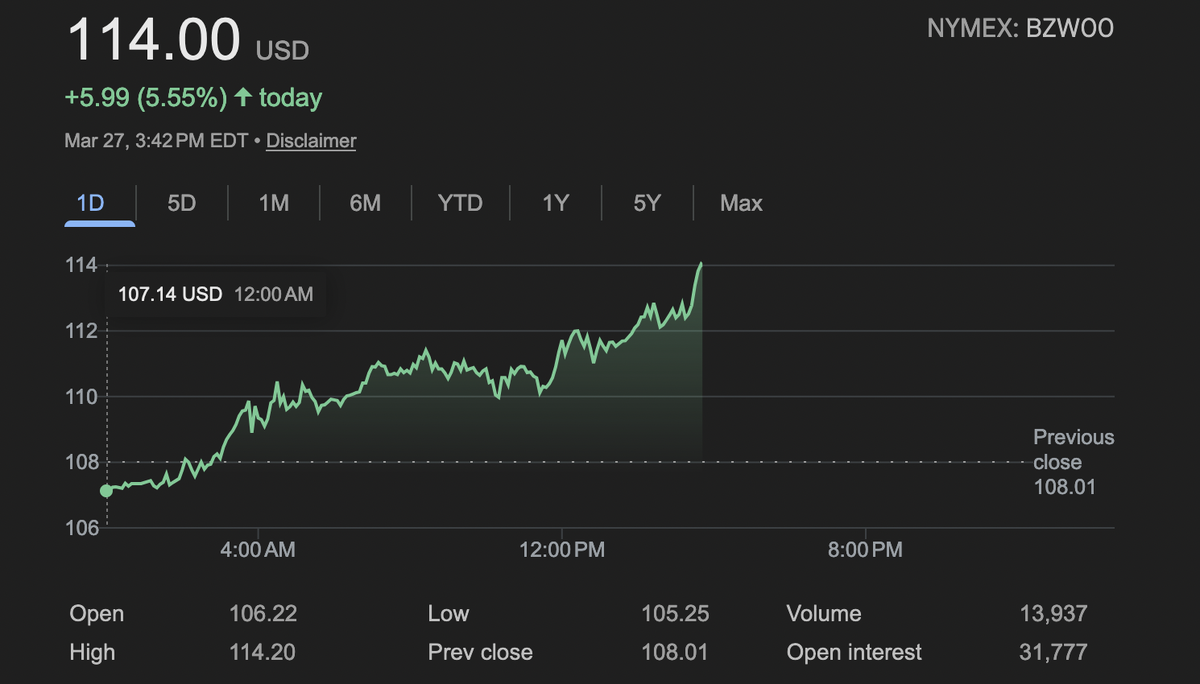Click the Volume value 13,937

coord(1053,613)
